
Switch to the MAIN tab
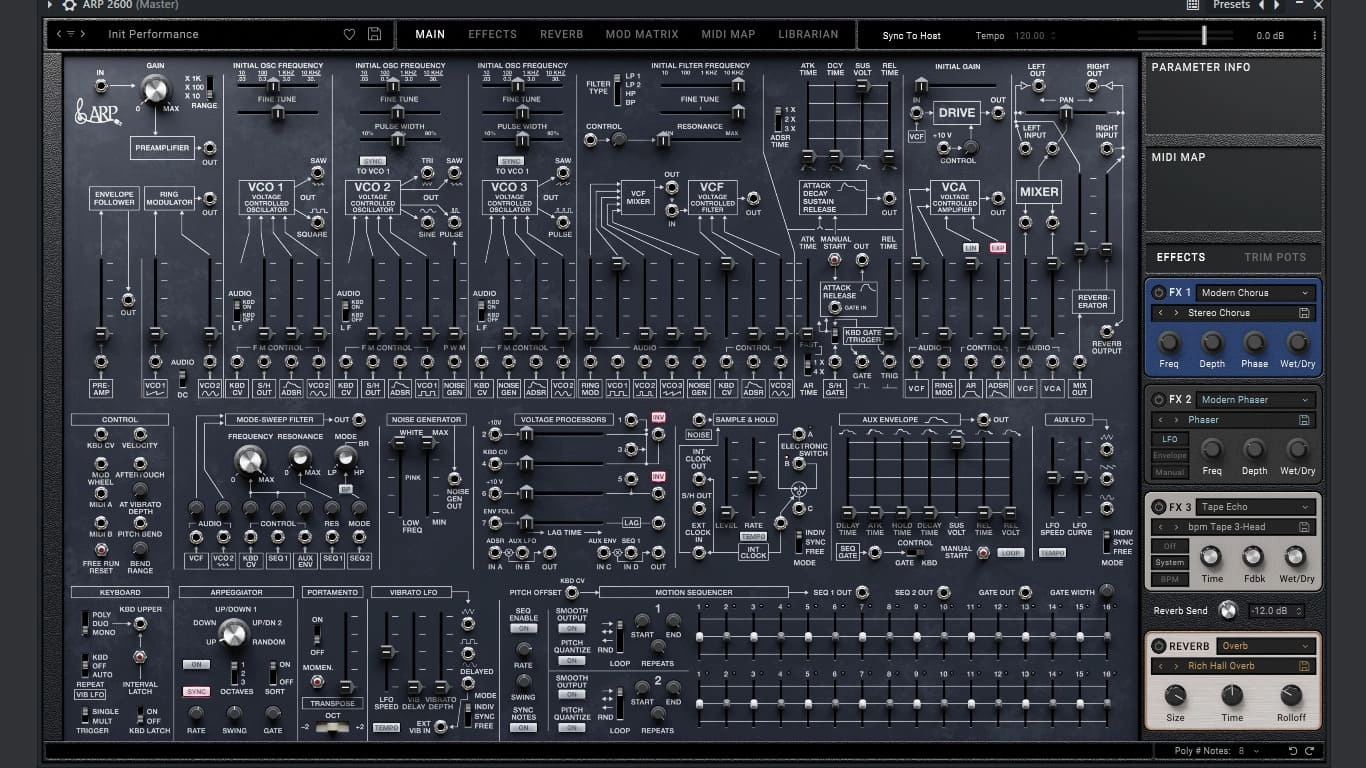pos(430,34)
